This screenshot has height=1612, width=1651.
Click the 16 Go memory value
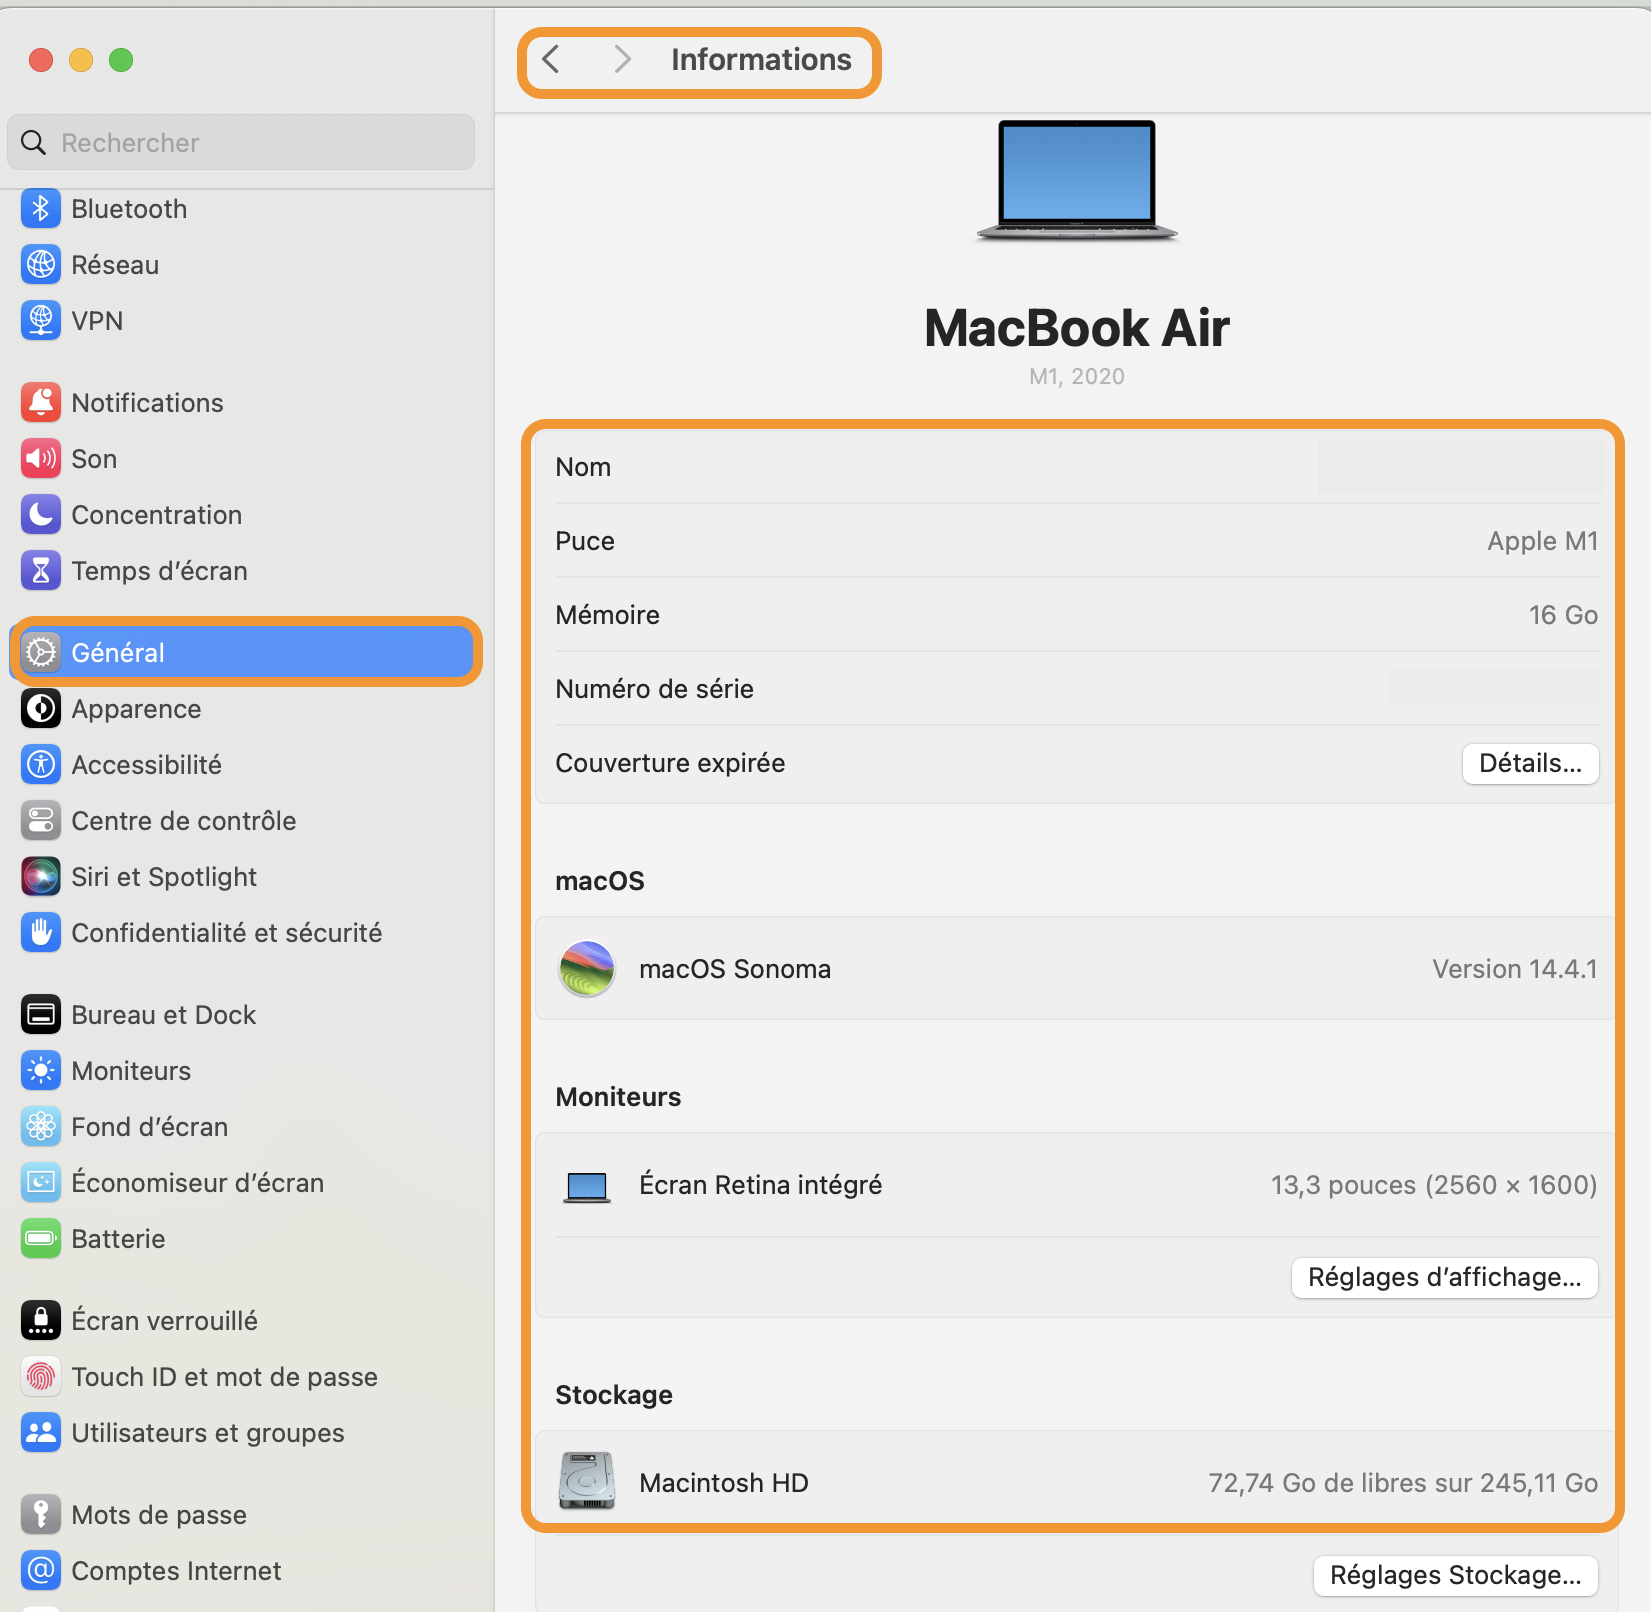coord(1563,615)
